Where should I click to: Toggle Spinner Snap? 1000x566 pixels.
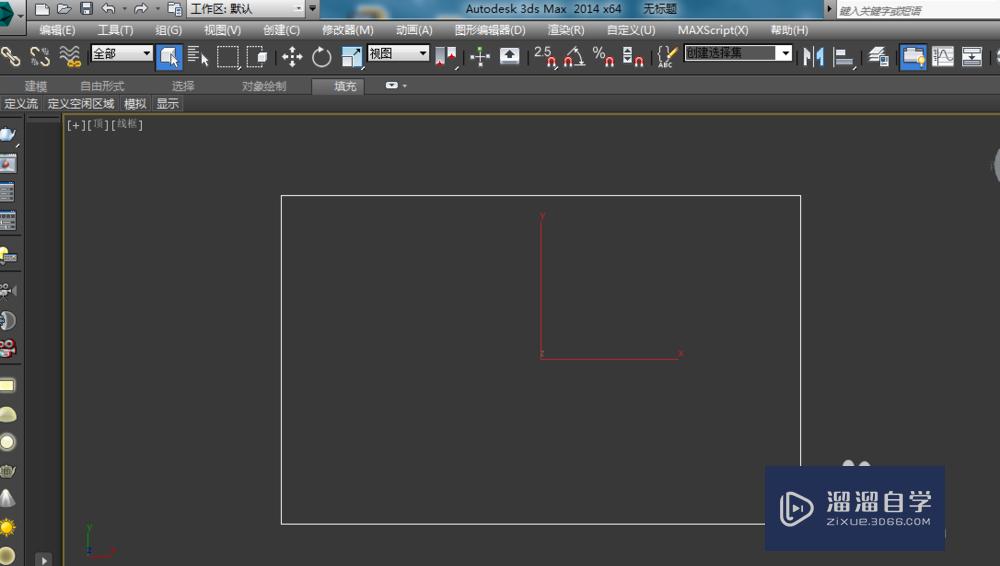(633, 57)
